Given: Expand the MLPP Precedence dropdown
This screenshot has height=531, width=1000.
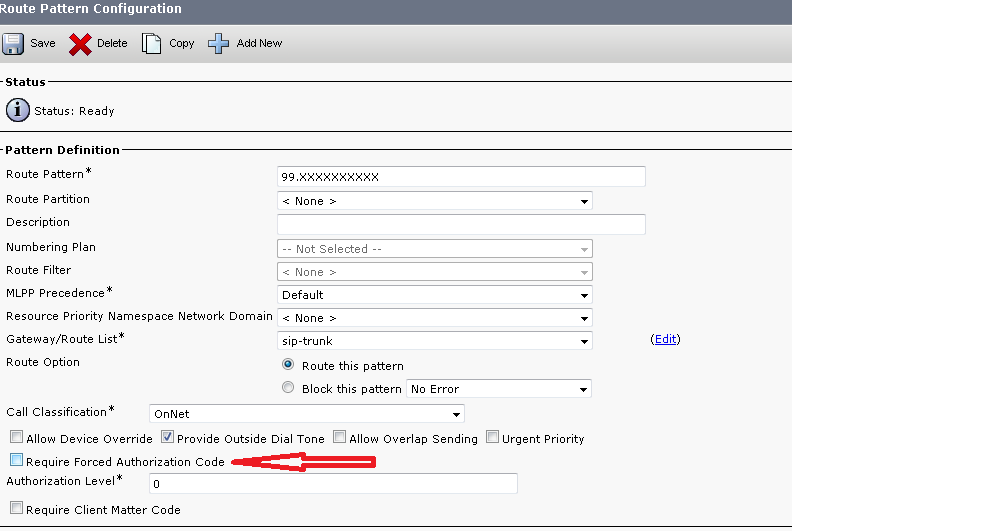Looking at the screenshot, I should tap(435, 295).
